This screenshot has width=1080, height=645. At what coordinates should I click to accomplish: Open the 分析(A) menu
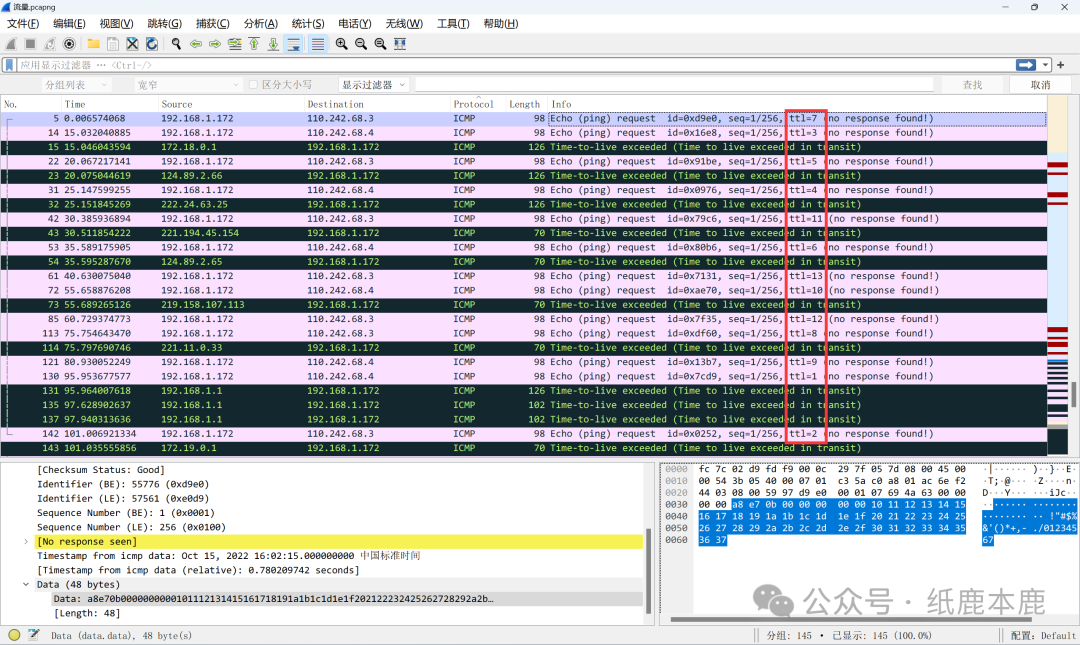tap(261, 23)
